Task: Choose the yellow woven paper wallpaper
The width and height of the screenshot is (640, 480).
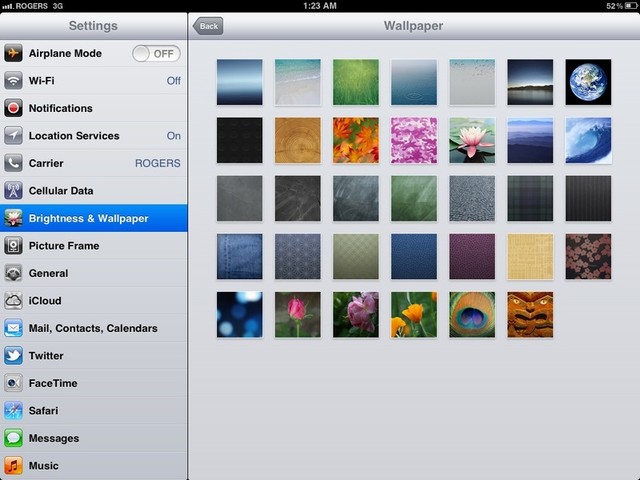Action: tap(530, 256)
